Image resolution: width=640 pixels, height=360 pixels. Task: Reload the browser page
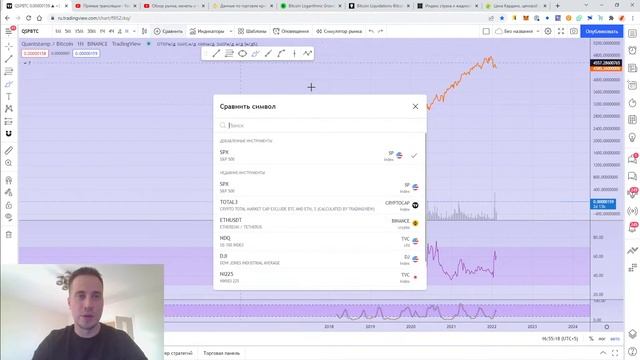(28, 18)
